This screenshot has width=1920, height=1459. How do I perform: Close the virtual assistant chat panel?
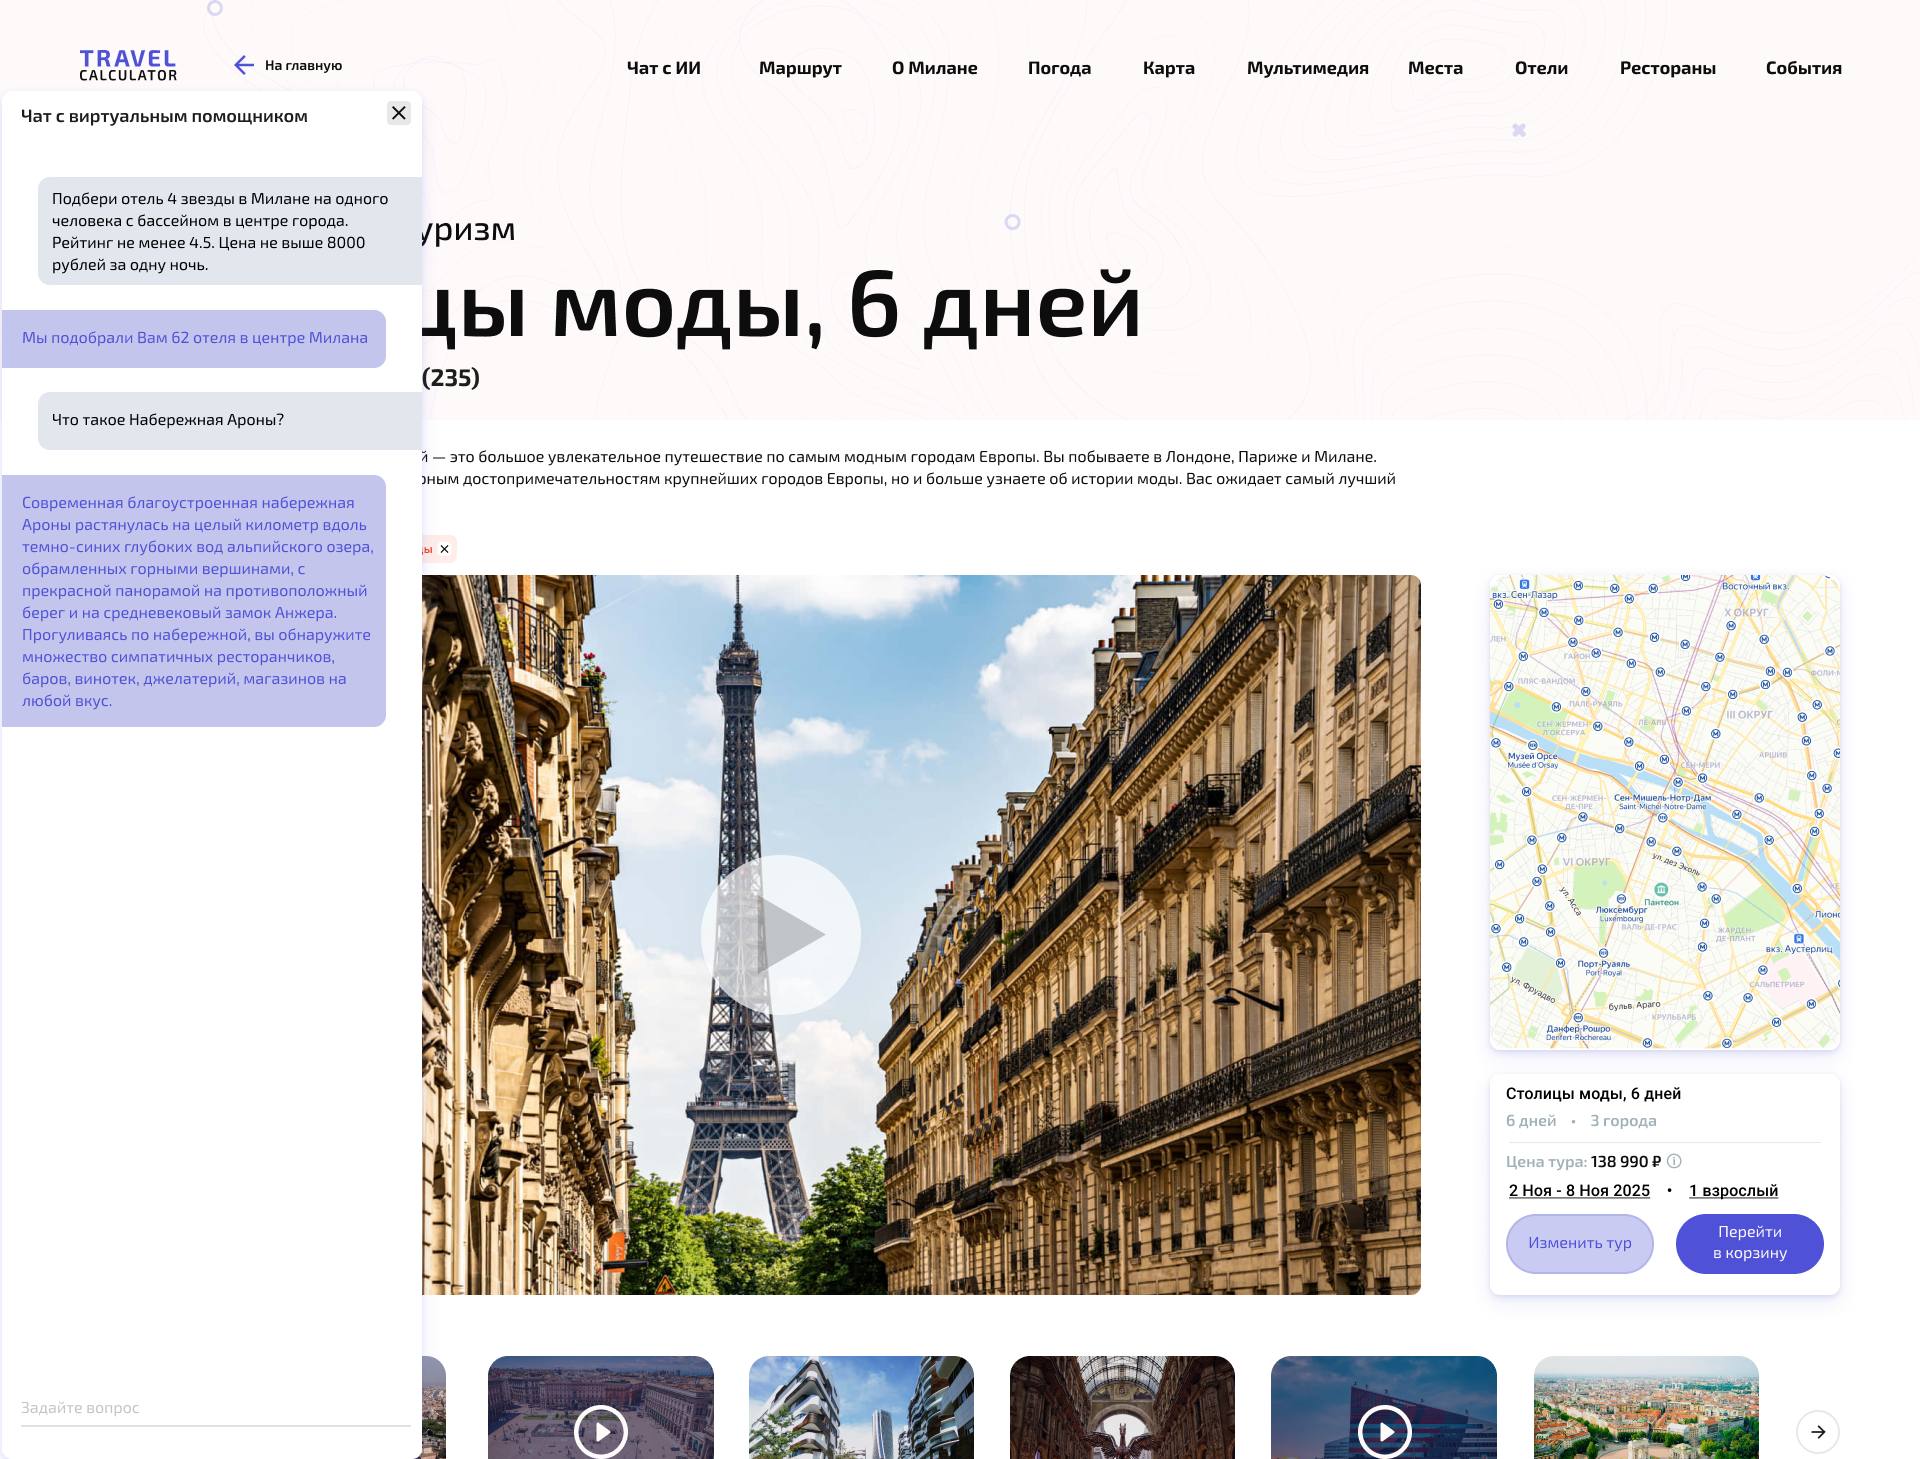[399, 113]
